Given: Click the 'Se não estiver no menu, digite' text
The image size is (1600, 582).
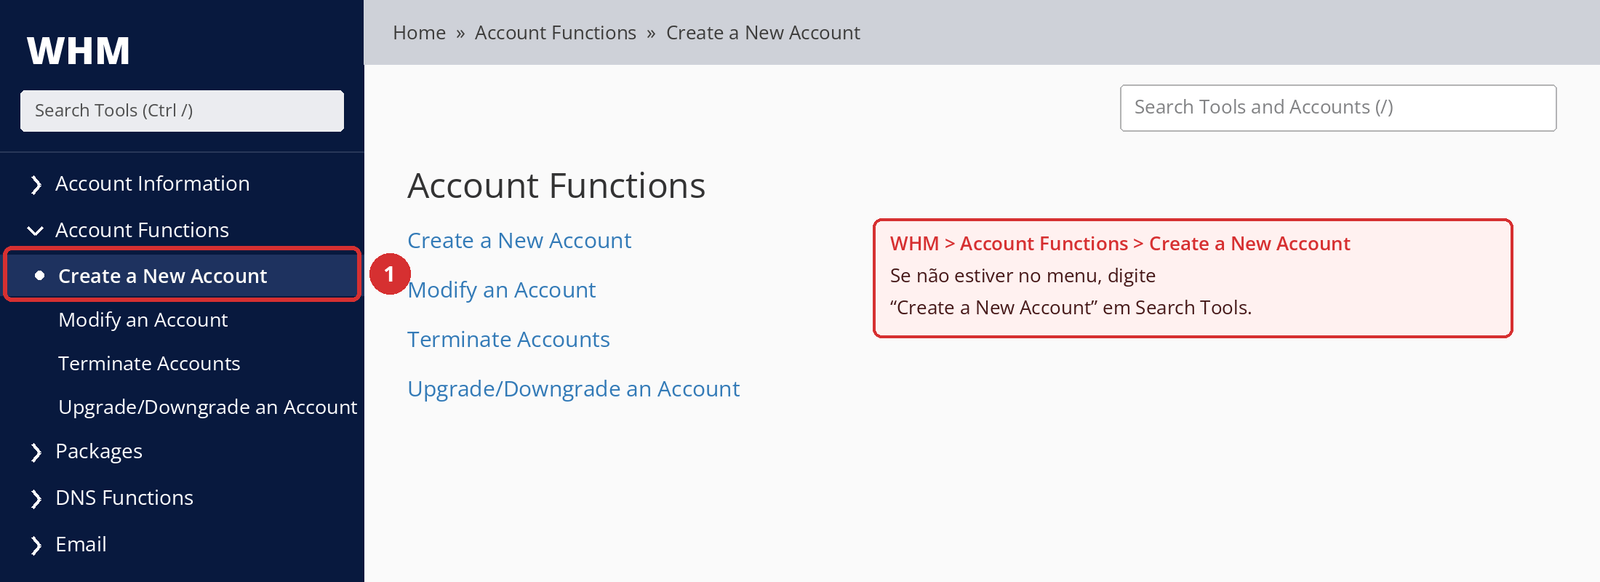Looking at the screenshot, I should pos(1023,276).
